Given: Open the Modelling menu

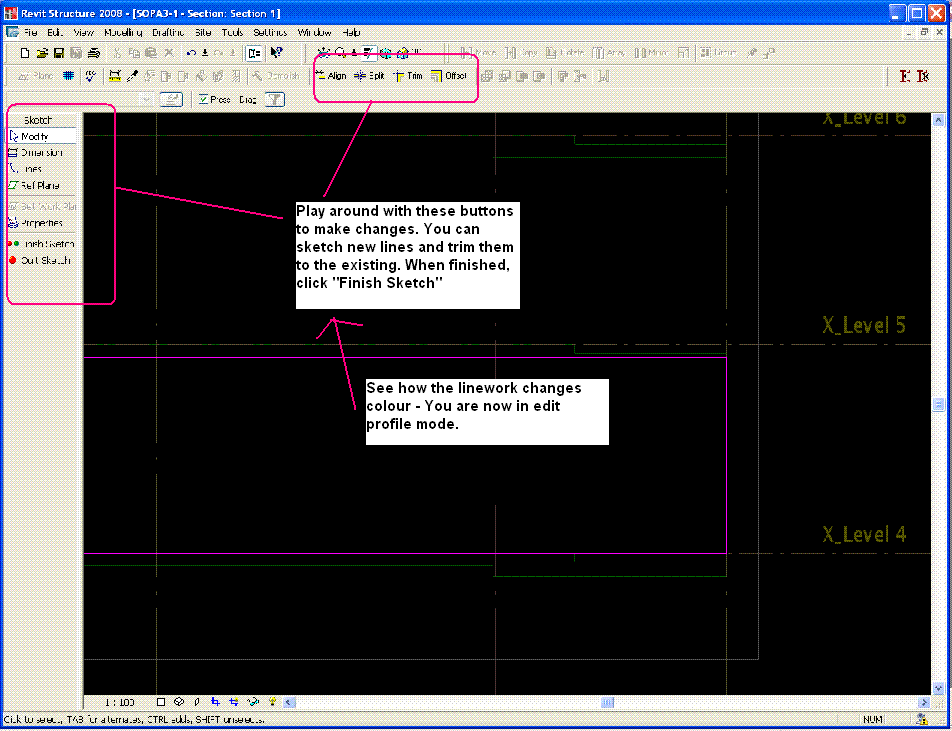Looking at the screenshot, I should [x=122, y=32].
